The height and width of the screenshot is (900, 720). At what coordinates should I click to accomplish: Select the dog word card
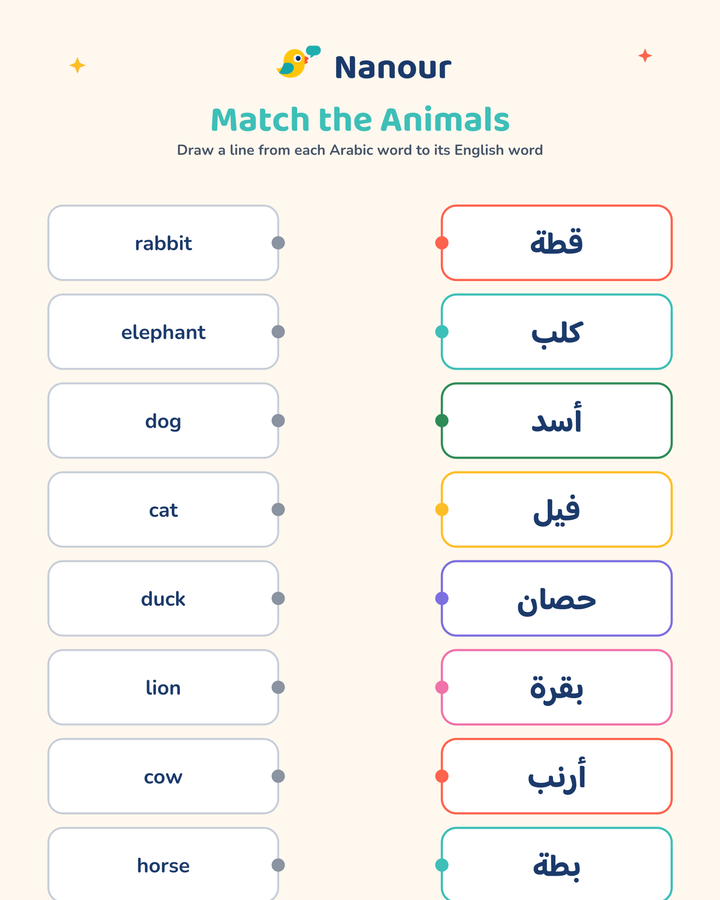click(x=164, y=421)
